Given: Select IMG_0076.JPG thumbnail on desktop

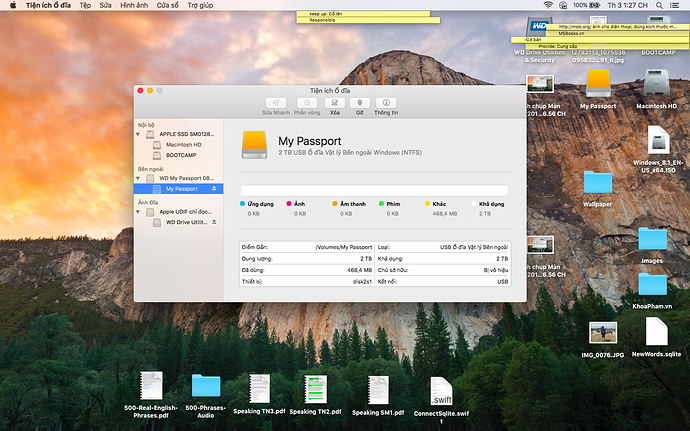Looking at the screenshot, I should (x=603, y=333).
